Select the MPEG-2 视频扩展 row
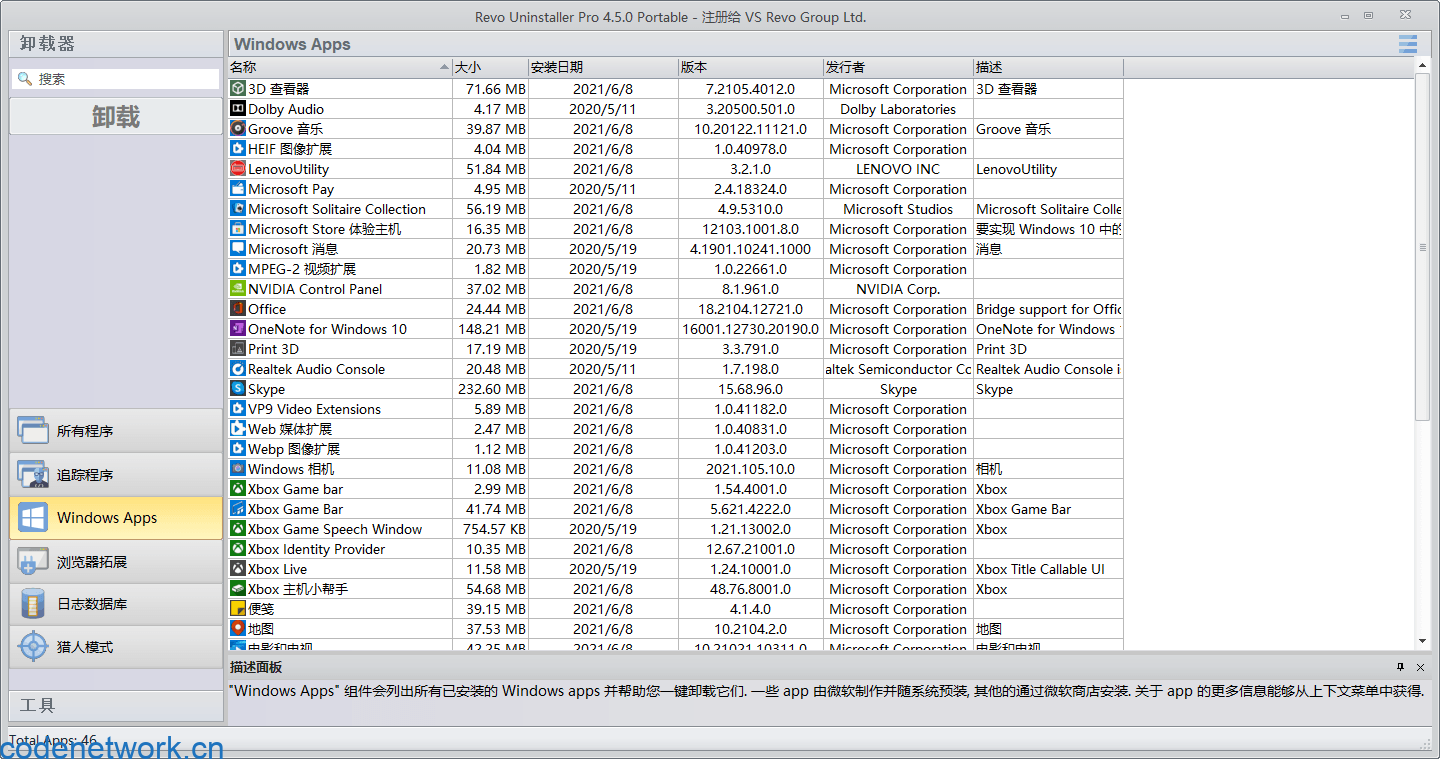Screen dimensions: 1440x759 (x=676, y=269)
